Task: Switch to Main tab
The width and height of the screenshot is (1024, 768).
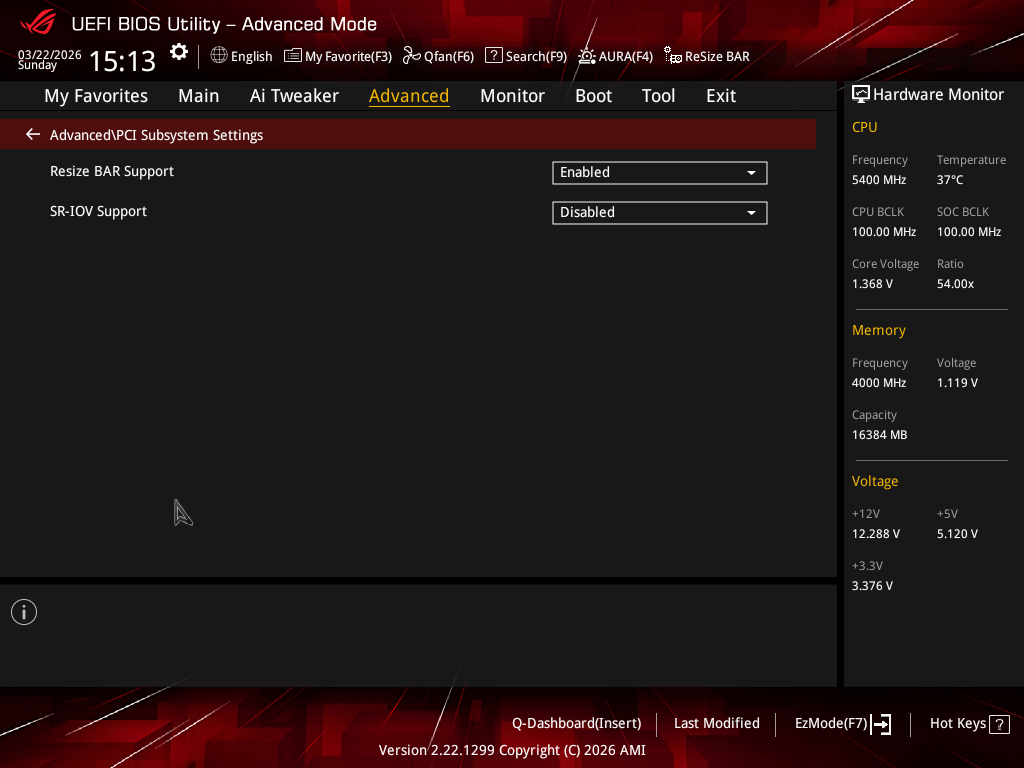Action: pyautogui.click(x=199, y=95)
